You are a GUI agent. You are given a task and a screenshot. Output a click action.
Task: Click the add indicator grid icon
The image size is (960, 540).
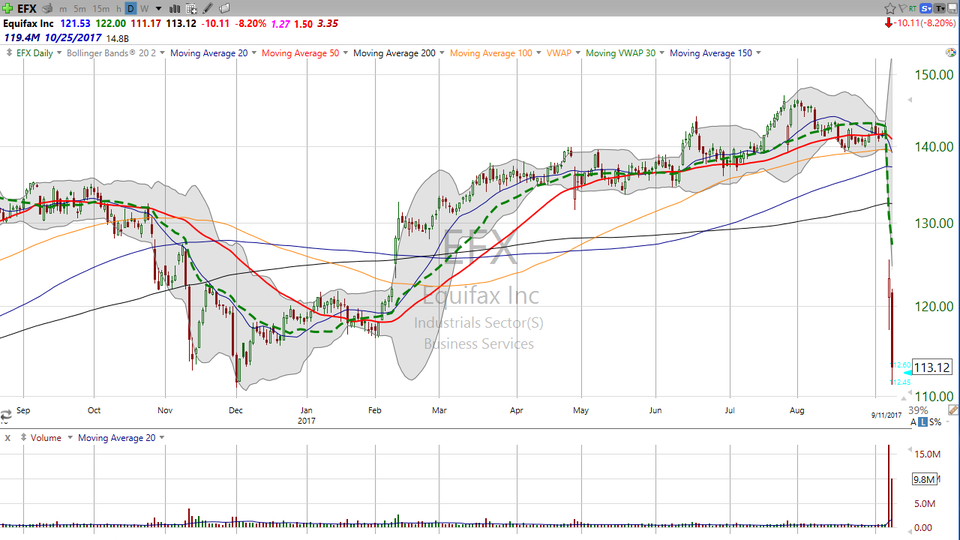191,9
